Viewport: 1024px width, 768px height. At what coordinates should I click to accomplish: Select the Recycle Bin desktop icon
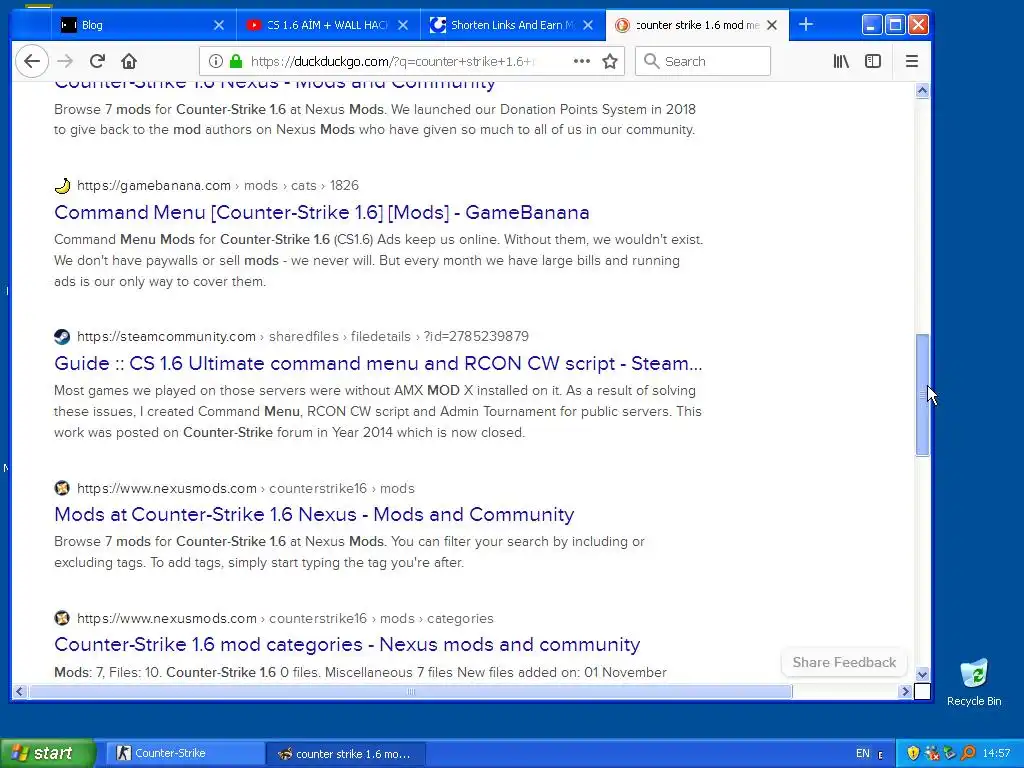[x=974, y=683]
